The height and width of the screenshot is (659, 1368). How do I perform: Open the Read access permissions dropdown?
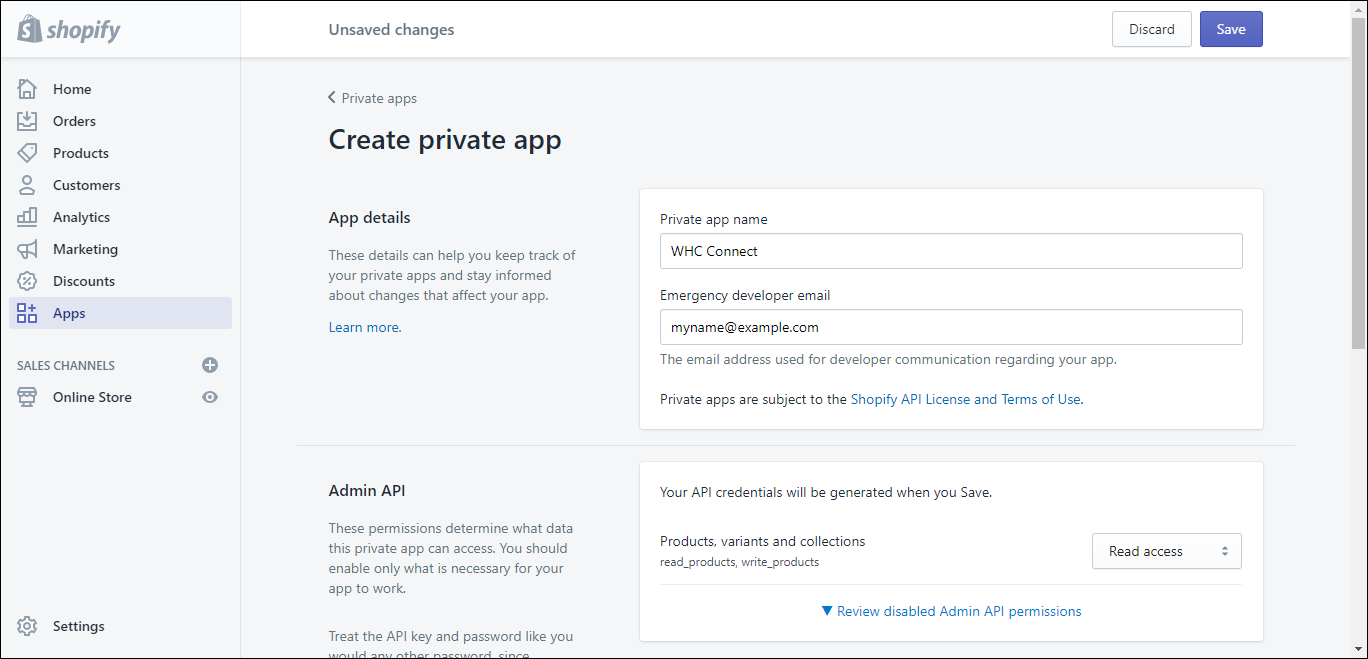pyautogui.click(x=1166, y=551)
